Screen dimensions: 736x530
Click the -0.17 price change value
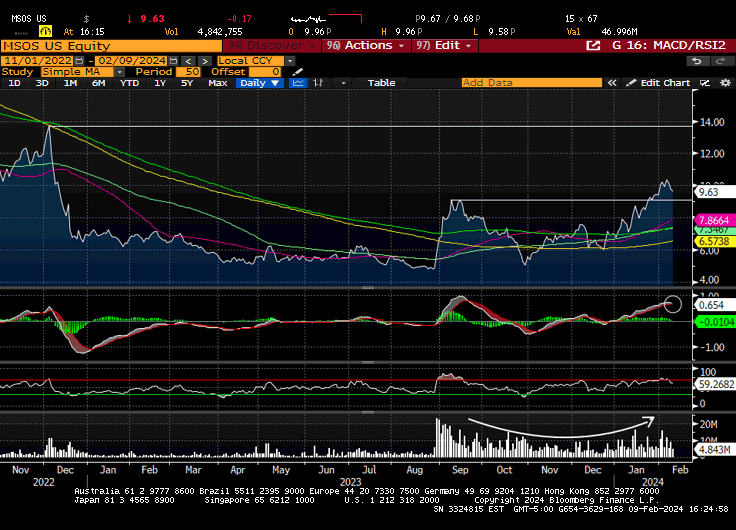tap(239, 19)
